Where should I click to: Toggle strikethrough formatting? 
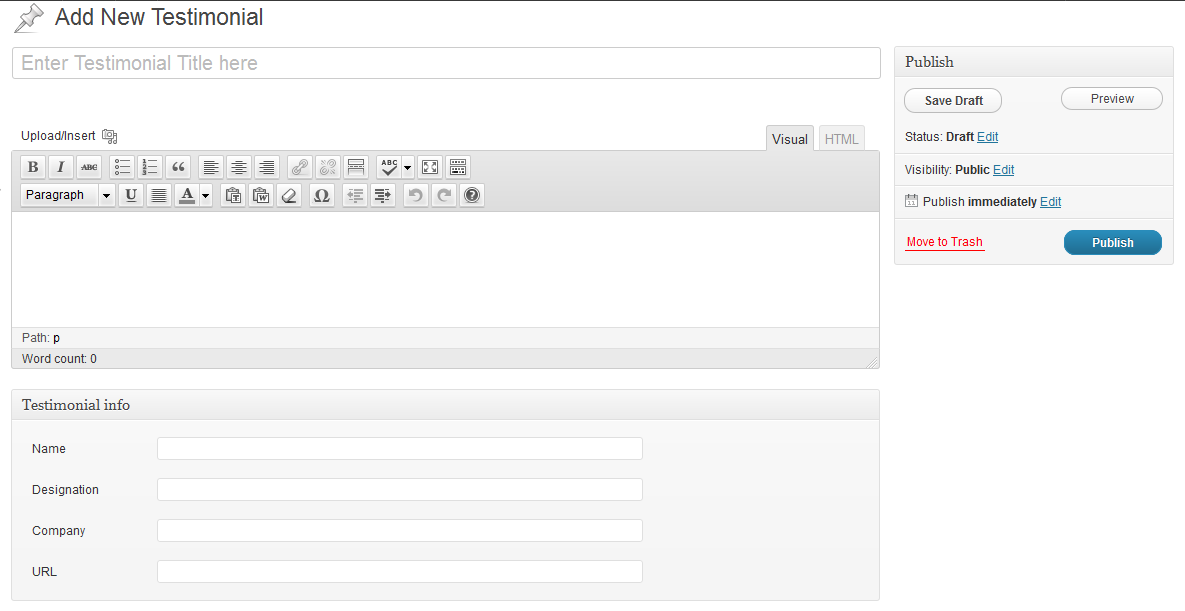click(89, 167)
